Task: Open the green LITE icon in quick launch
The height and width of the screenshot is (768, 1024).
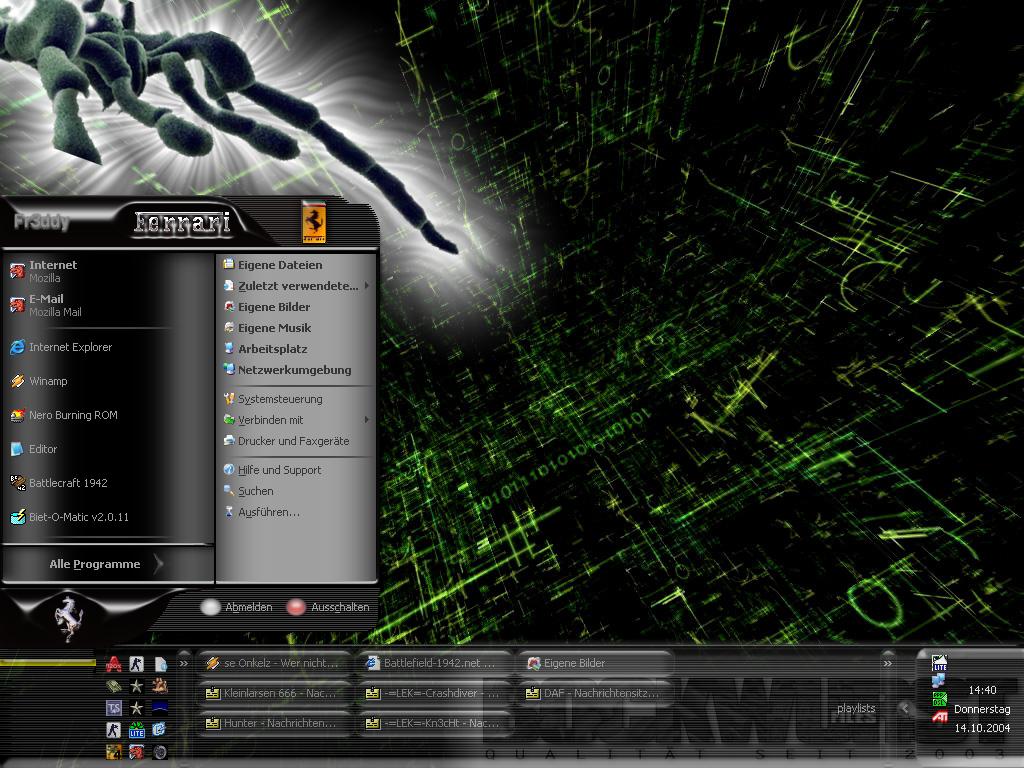Action: 136,729
